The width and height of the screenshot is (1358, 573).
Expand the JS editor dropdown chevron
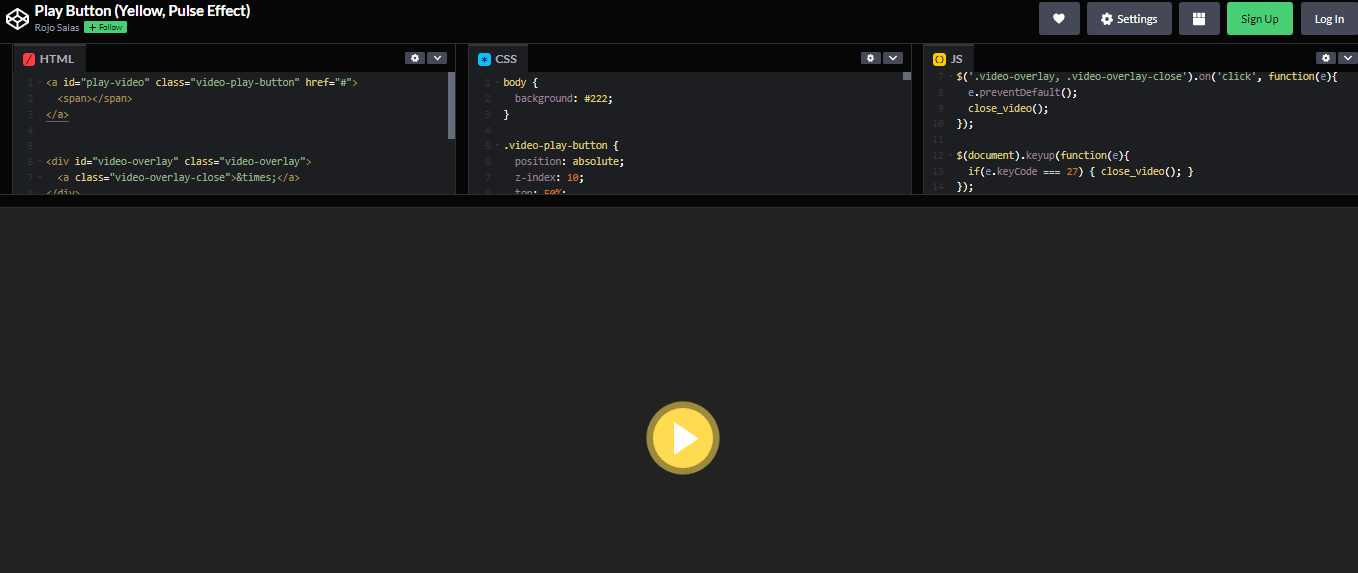pyautogui.click(x=1347, y=58)
